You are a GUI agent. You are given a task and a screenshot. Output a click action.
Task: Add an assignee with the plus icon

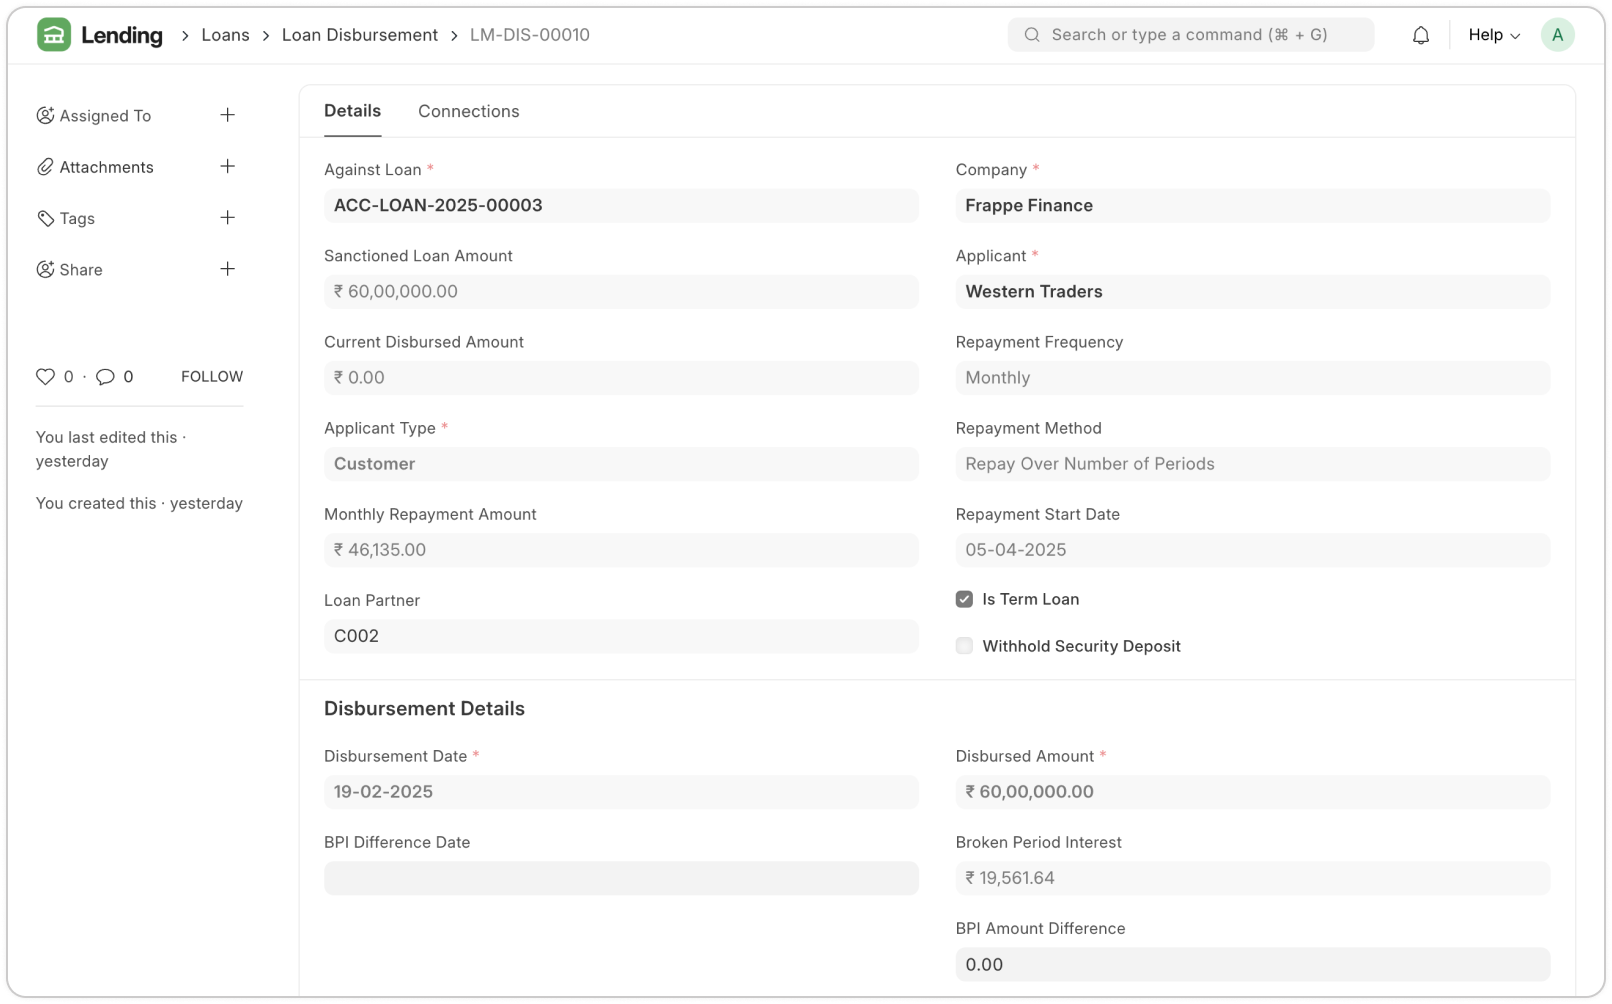point(228,115)
